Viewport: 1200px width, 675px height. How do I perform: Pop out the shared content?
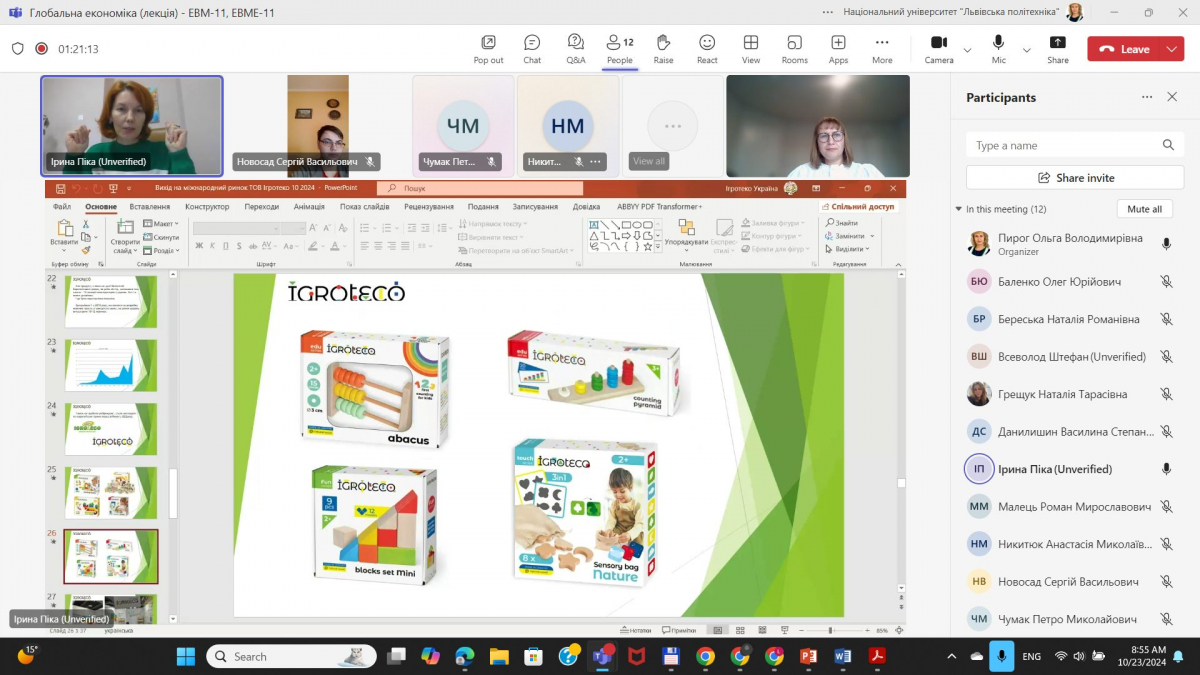click(x=488, y=48)
